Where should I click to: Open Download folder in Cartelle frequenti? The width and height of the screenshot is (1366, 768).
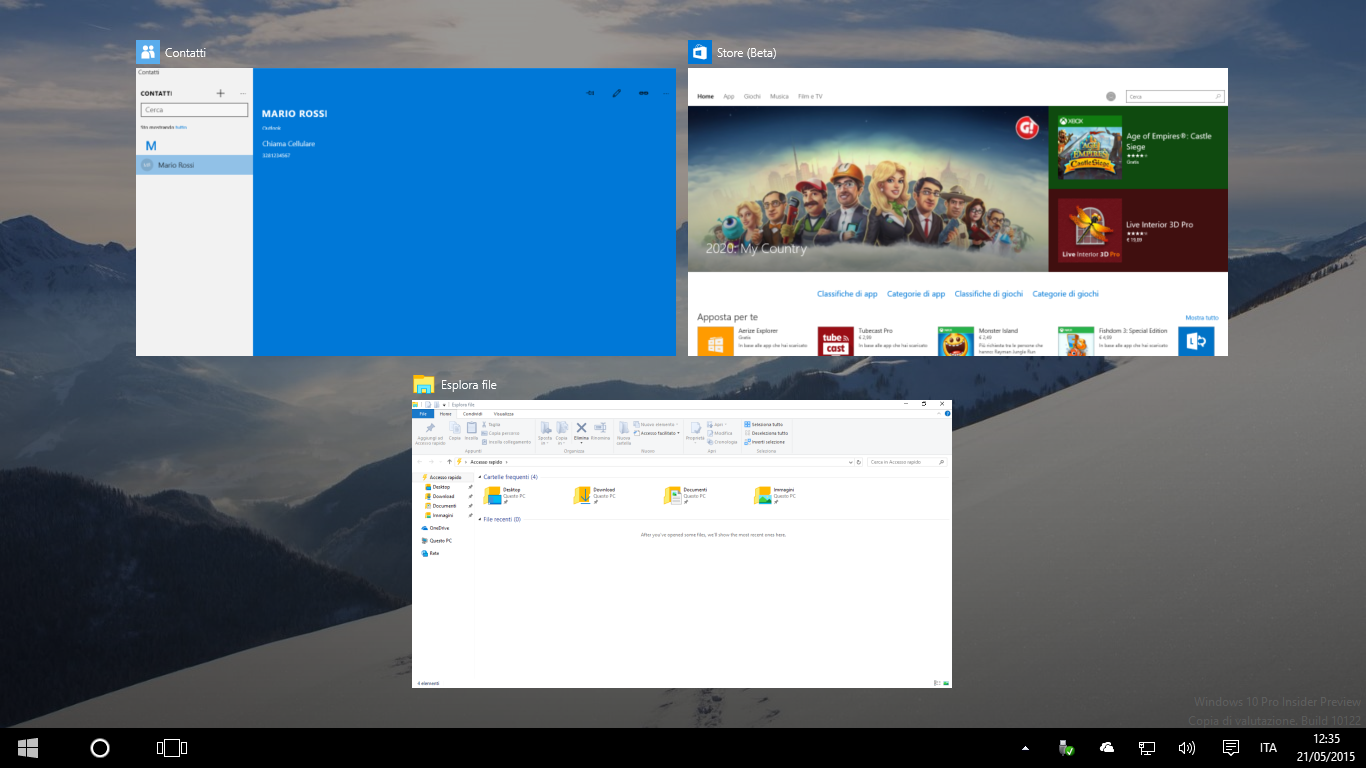(597, 495)
